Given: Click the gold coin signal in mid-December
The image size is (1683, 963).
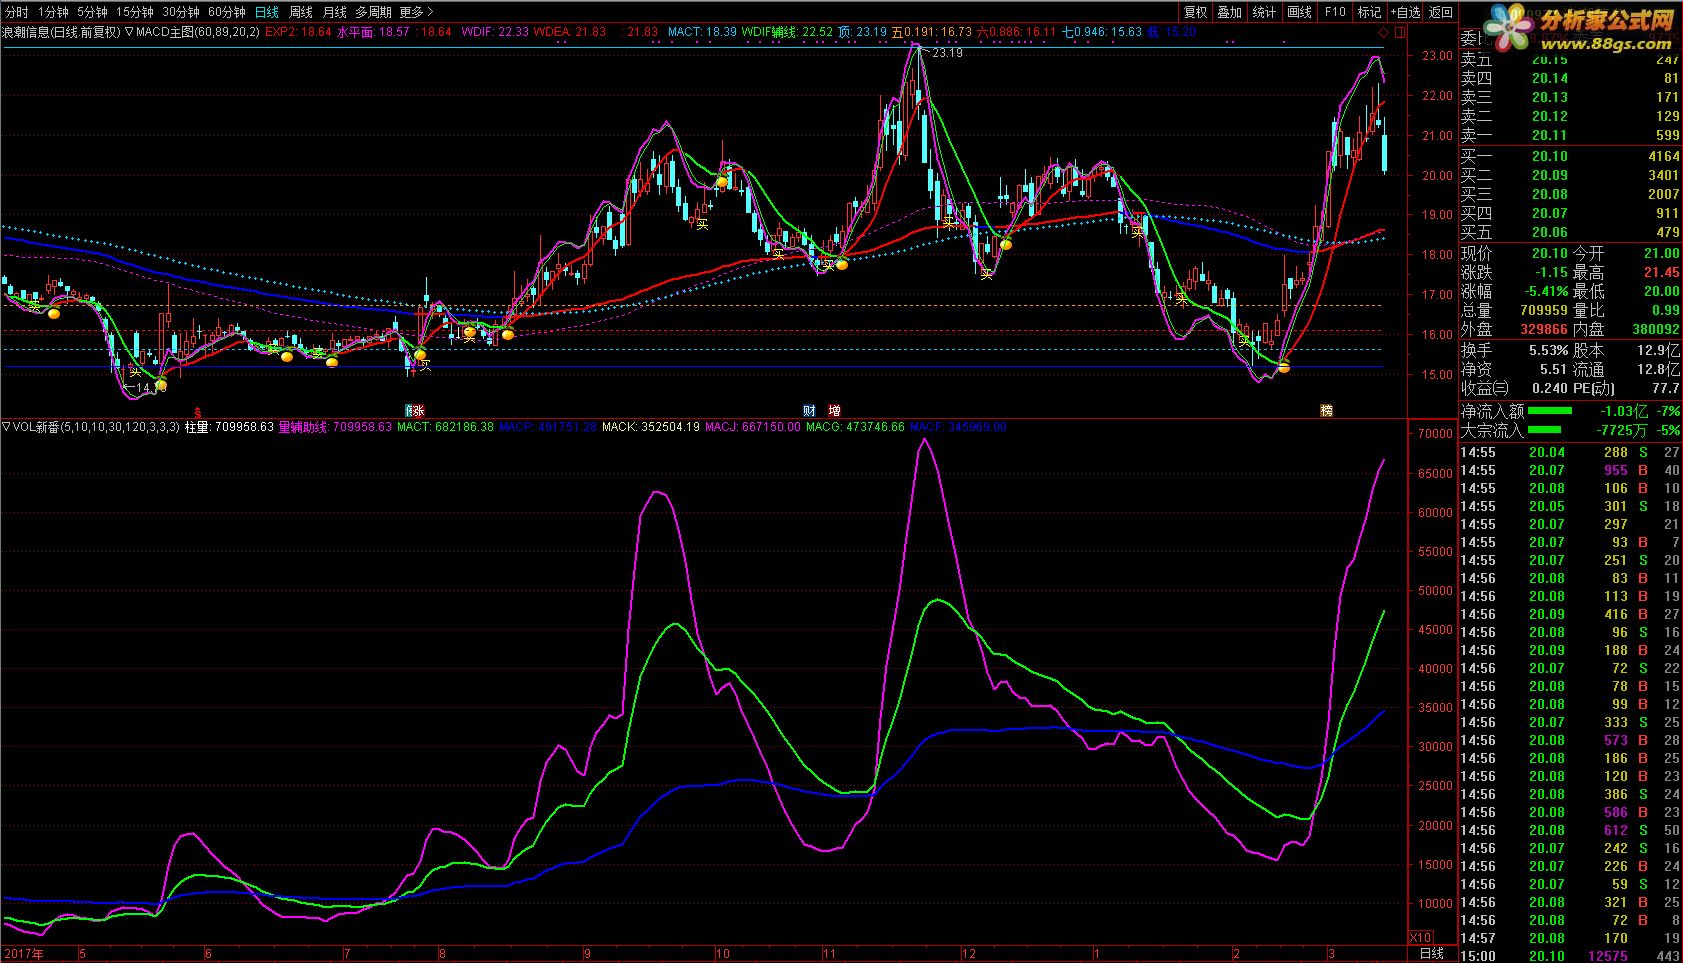Looking at the screenshot, I should click(x=1006, y=243).
